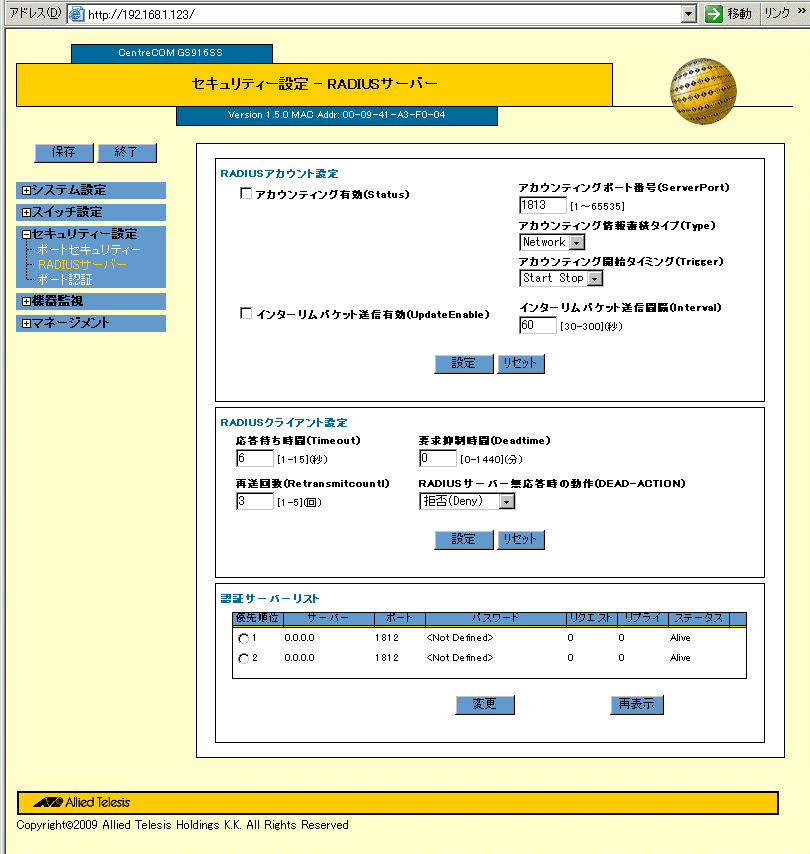Viewport: 810px width, 854px height.
Task: Expand the マネージメント tree node
Action: coord(27,323)
